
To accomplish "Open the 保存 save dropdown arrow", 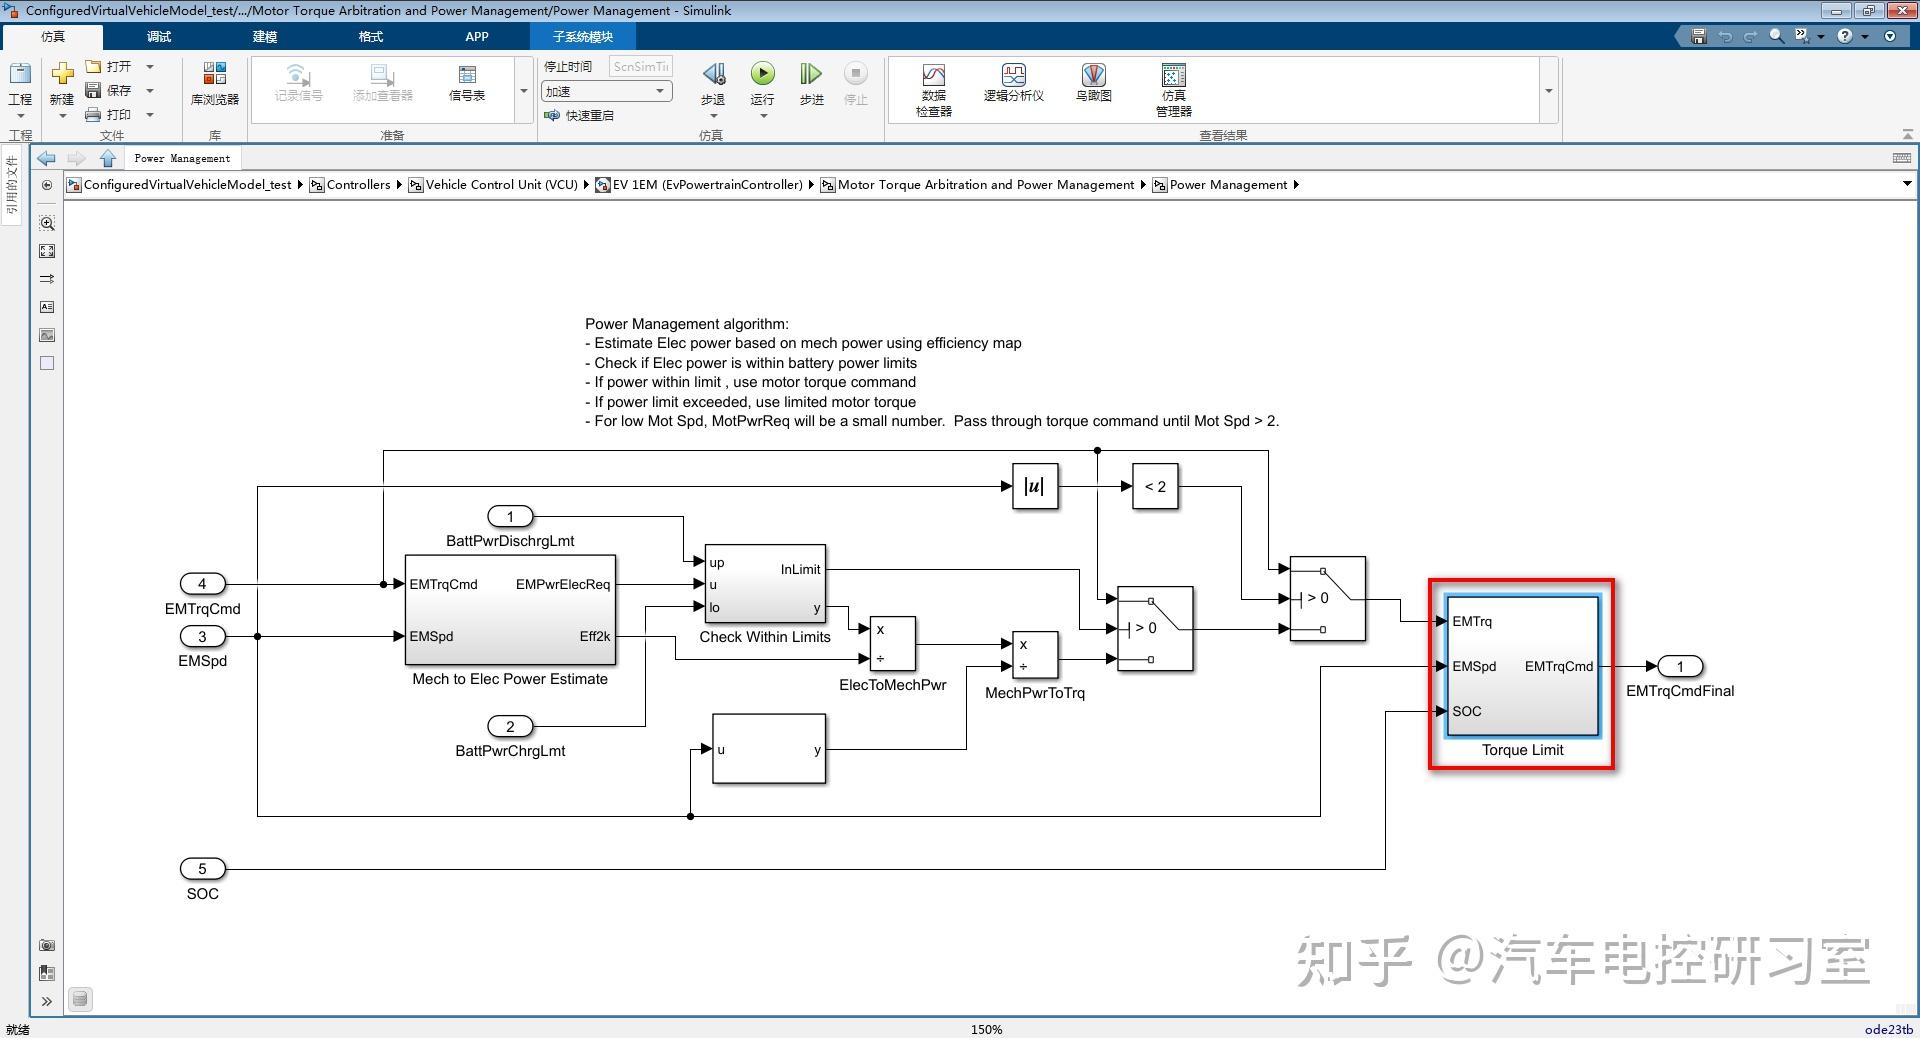I will click(x=151, y=89).
